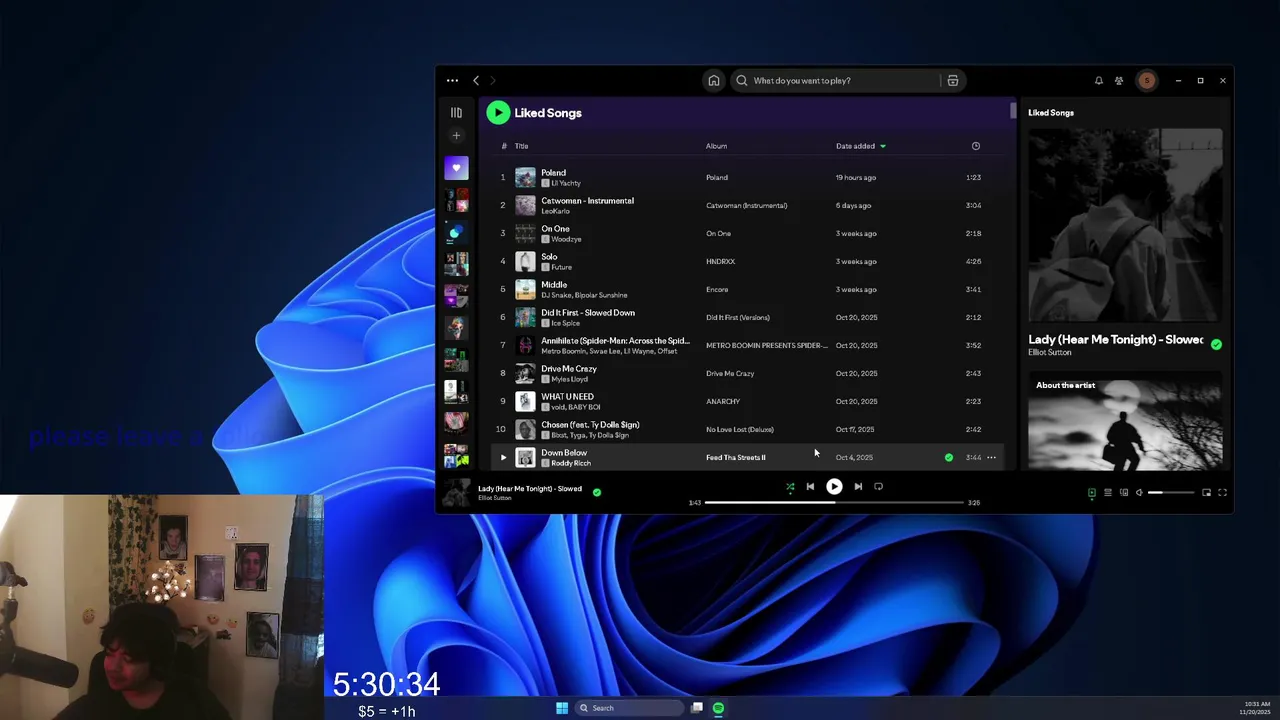Create a new playlist with plus button

coord(456,135)
